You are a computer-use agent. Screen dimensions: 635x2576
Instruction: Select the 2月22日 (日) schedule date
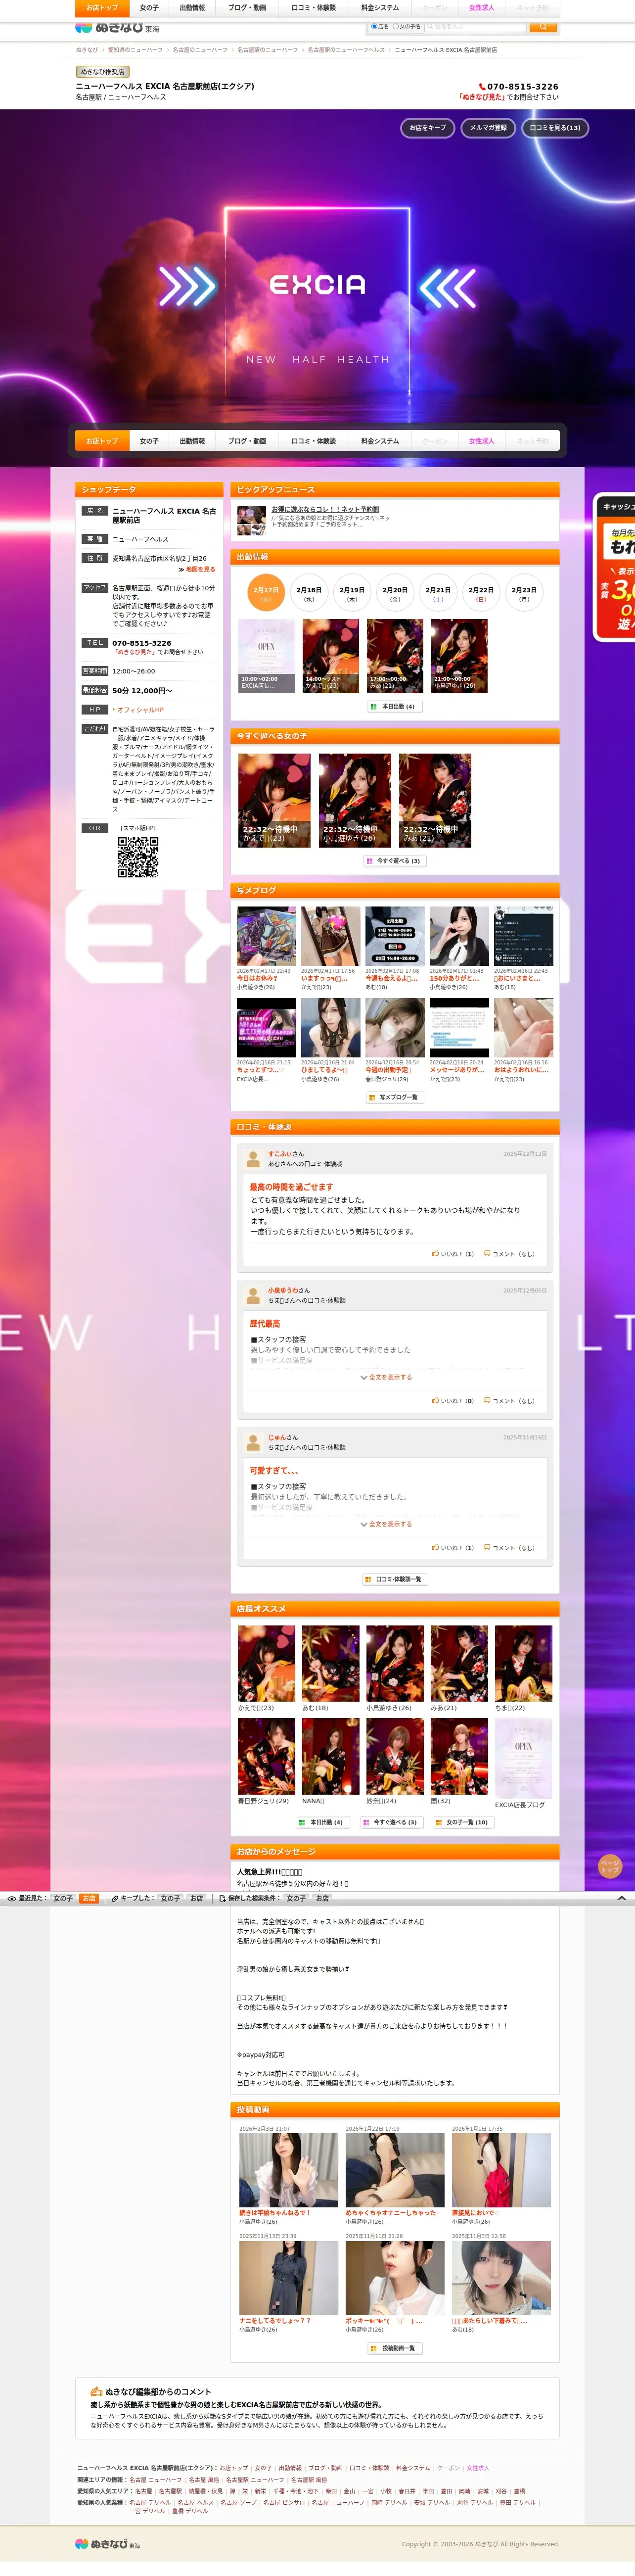click(481, 592)
